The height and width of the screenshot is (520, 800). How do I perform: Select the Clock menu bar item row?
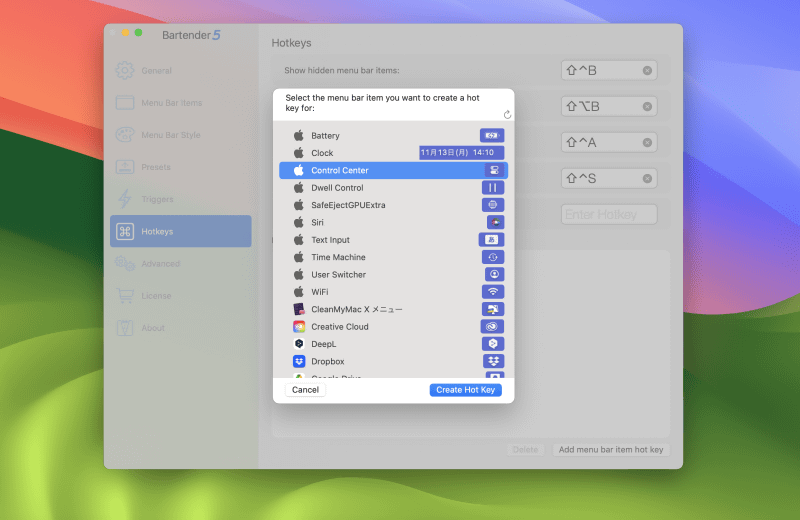point(393,153)
